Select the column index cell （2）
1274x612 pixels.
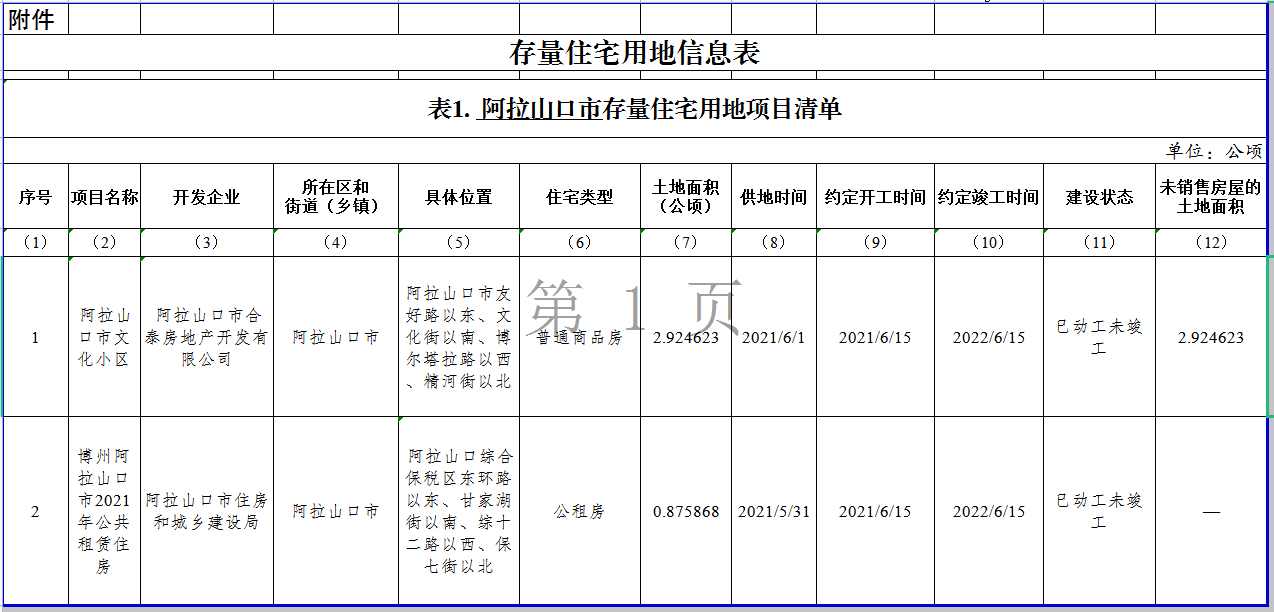tap(105, 242)
